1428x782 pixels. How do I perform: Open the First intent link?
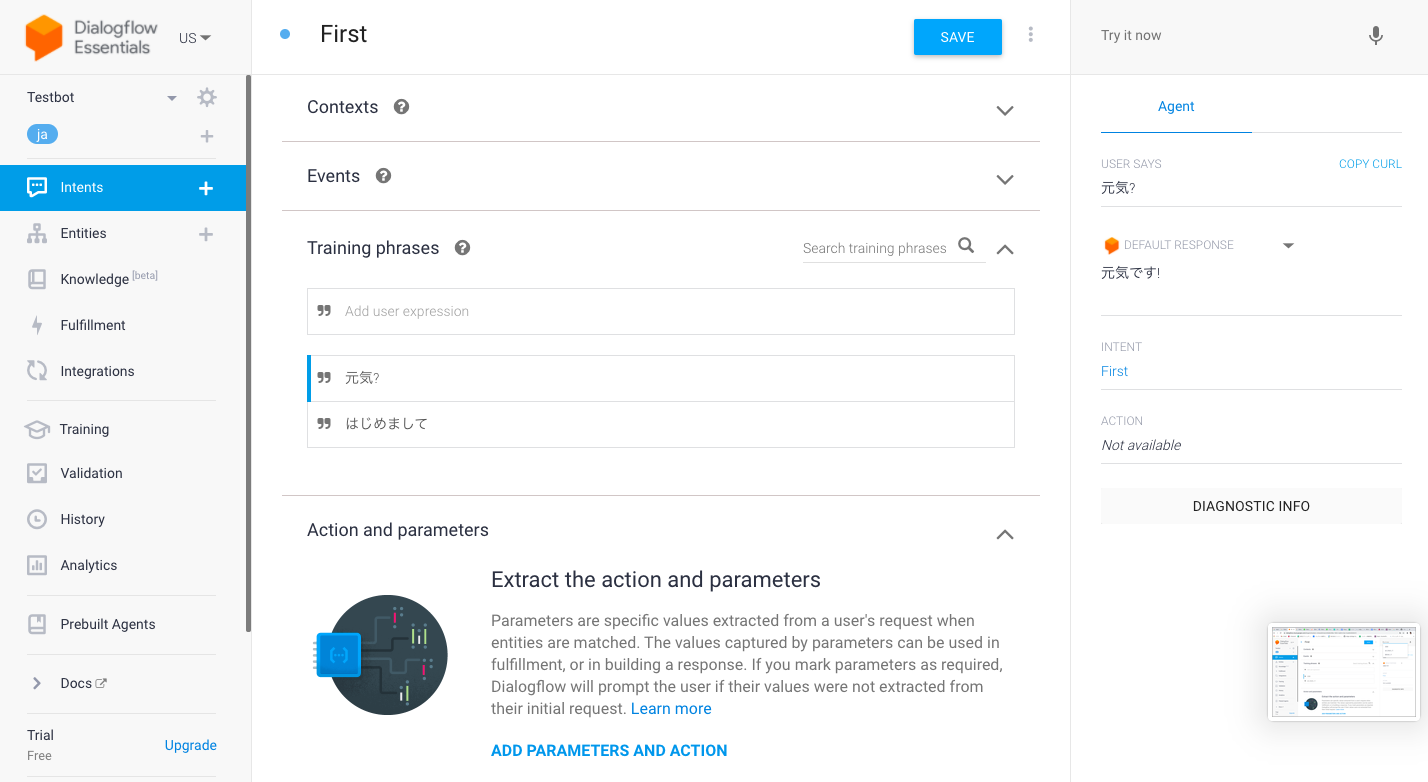[1114, 370]
